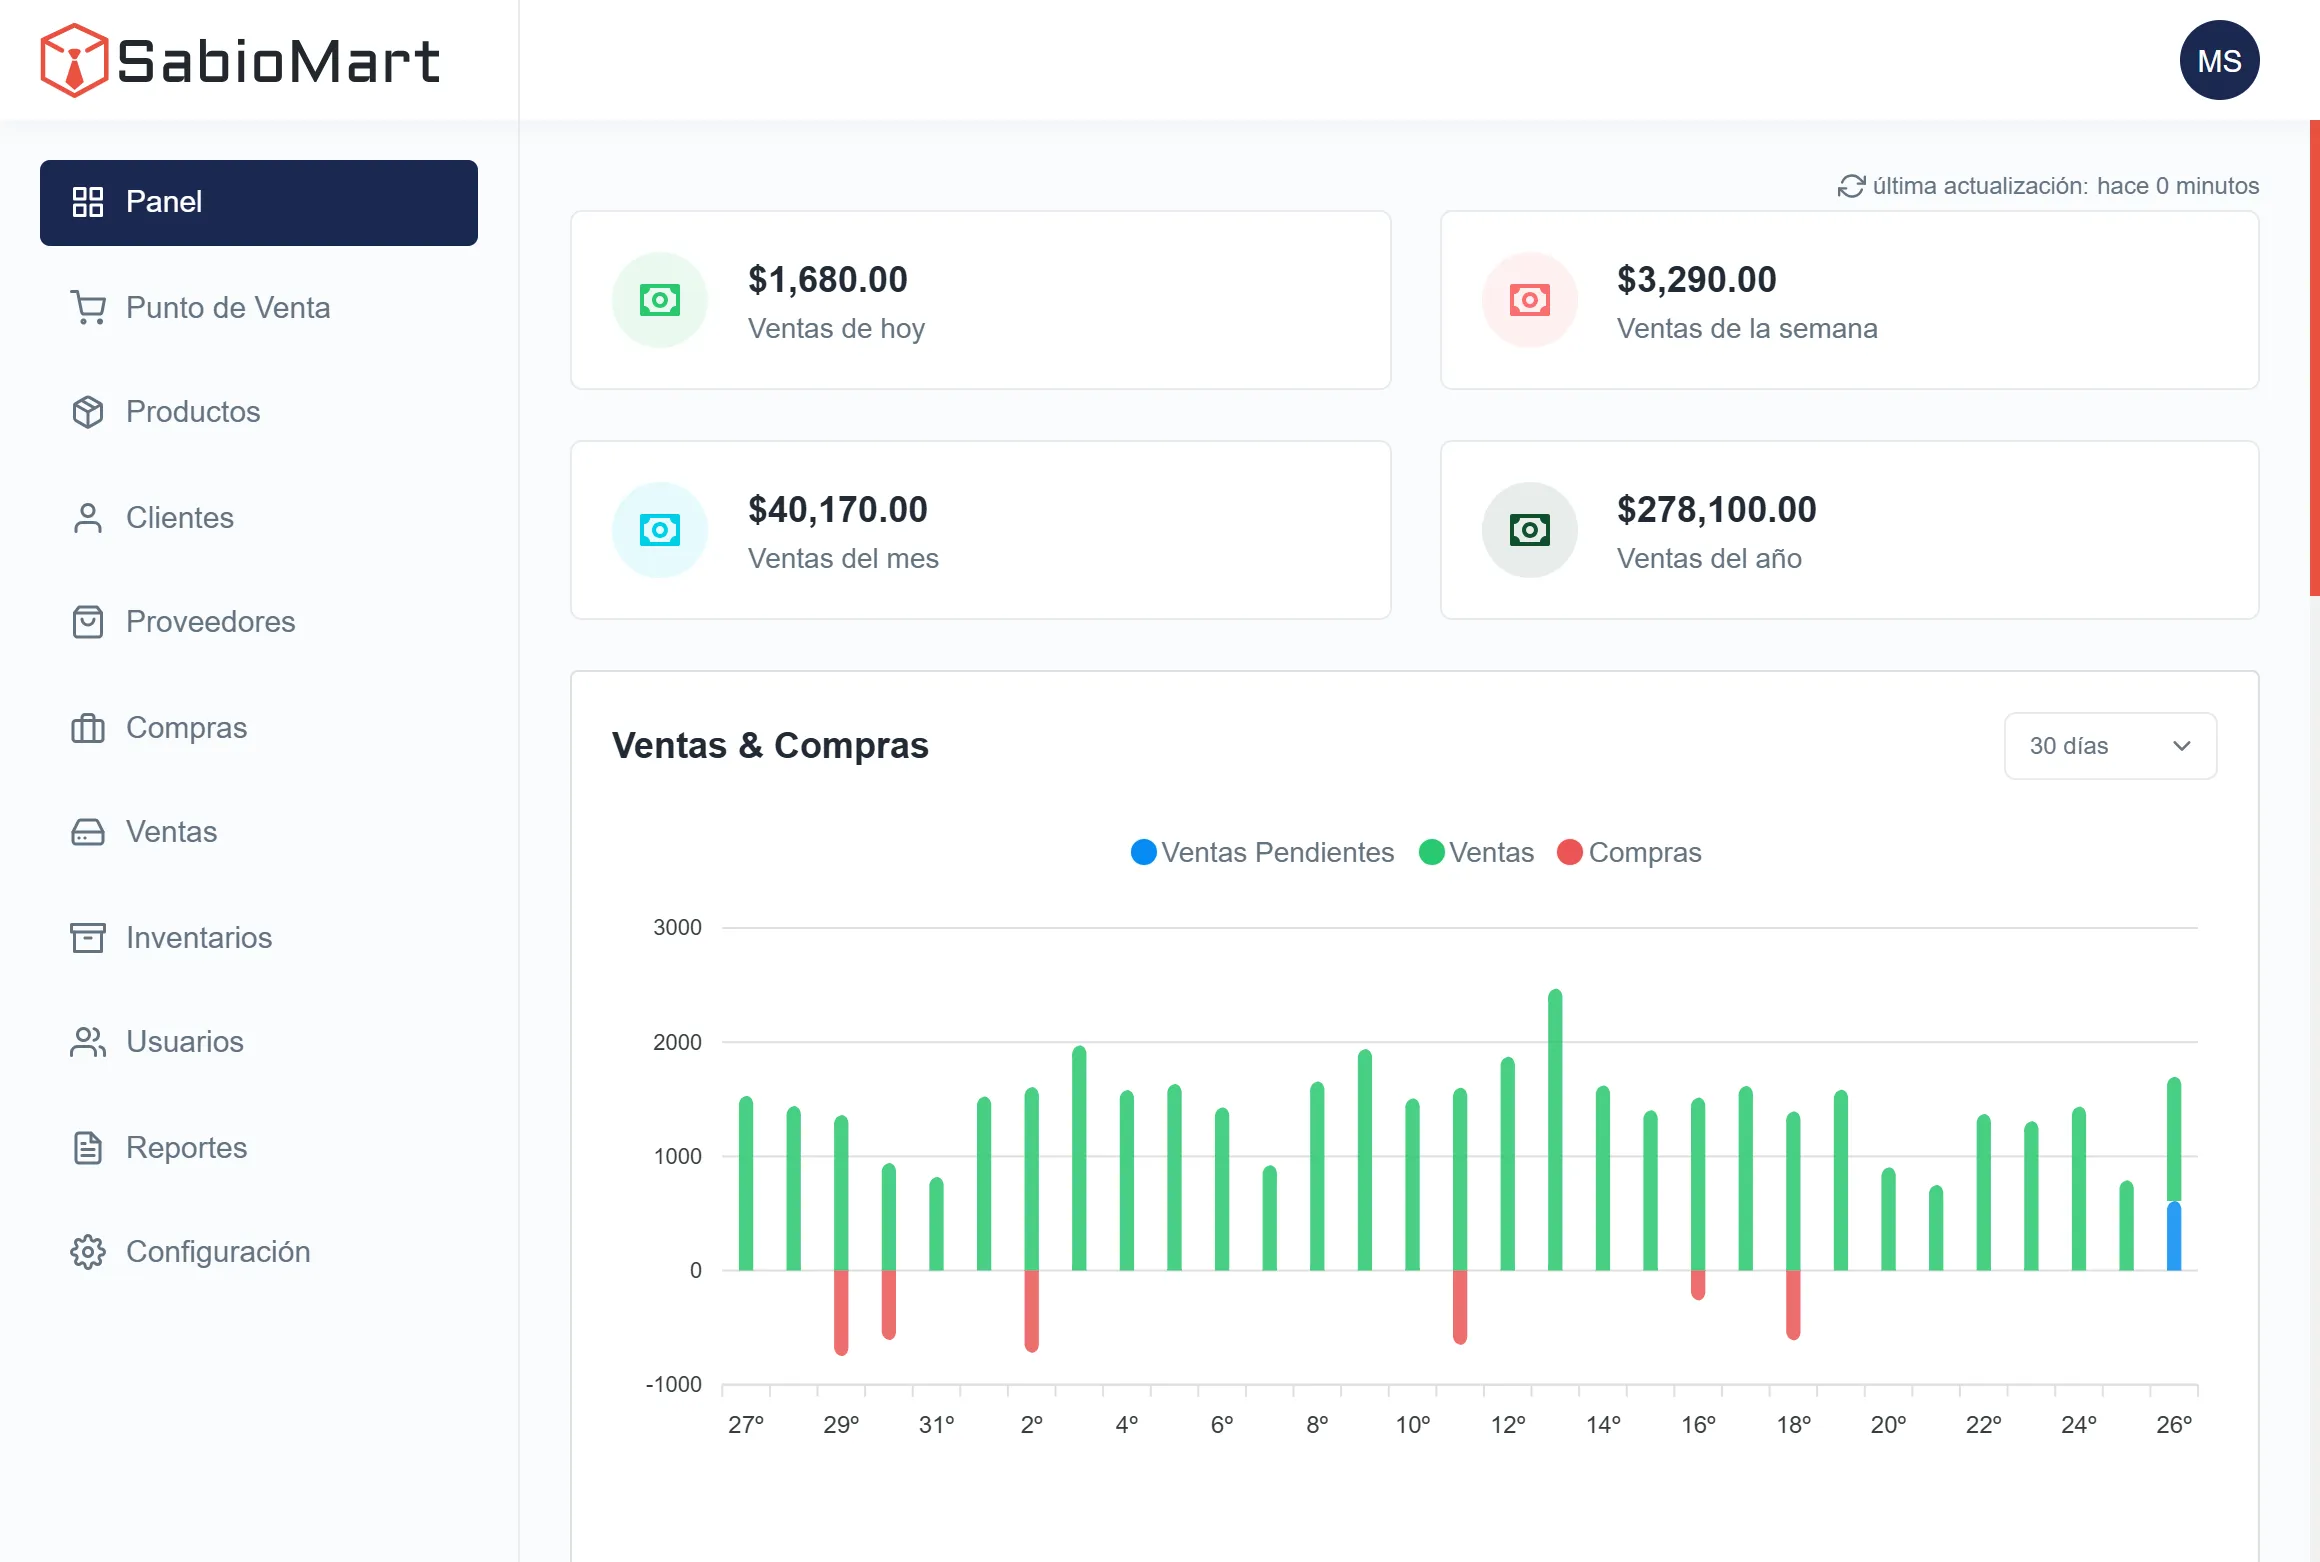Screen dimensions: 2320x1562
Task: Select Panel in the sidebar
Action: pyautogui.click(x=258, y=203)
